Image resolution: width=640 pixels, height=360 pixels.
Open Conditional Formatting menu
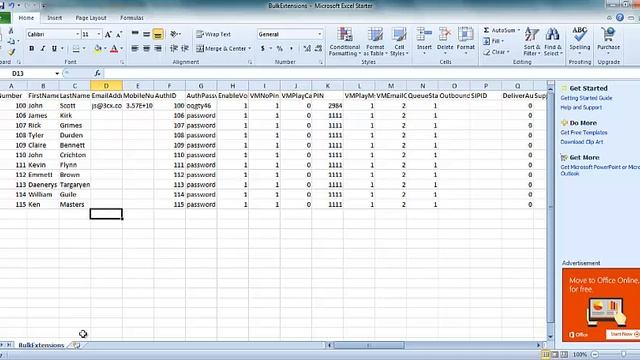tap(344, 42)
